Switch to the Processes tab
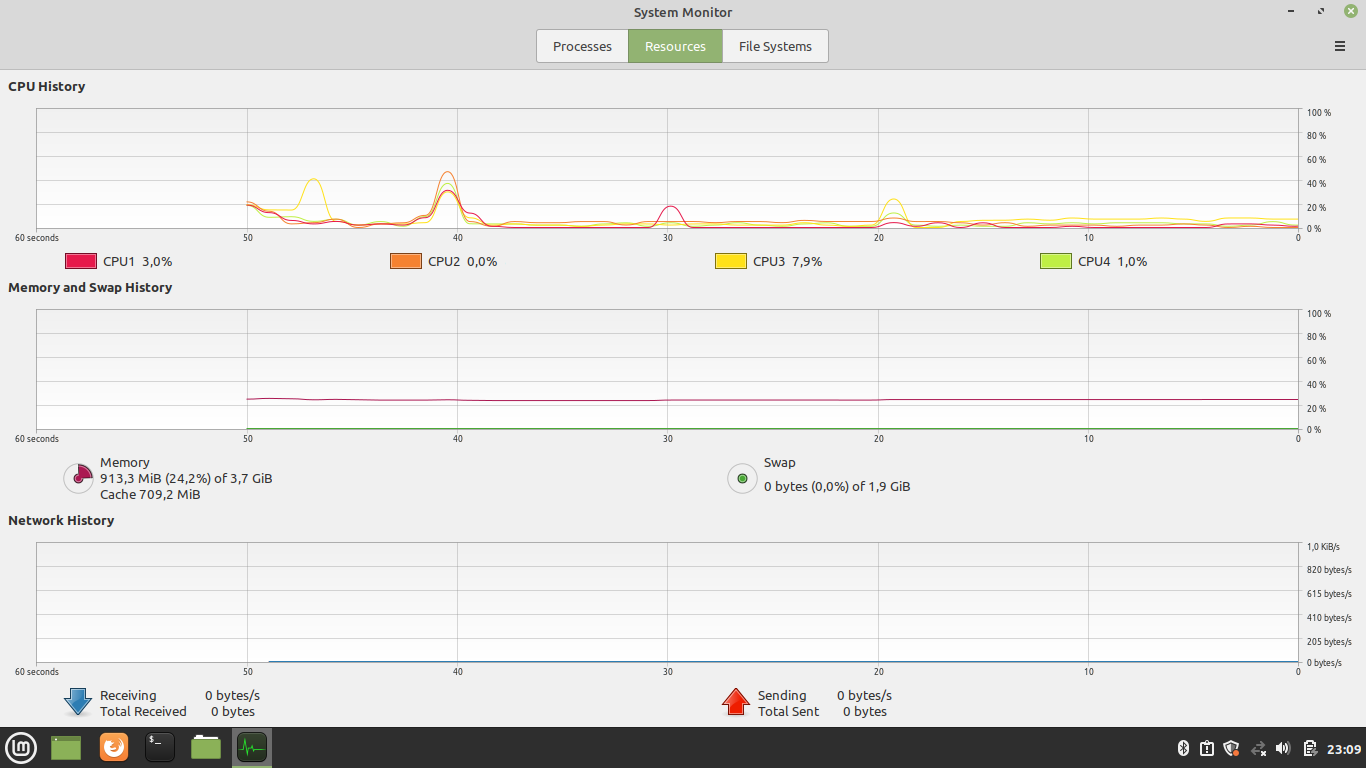This screenshot has width=1366, height=768. [582, 46]
